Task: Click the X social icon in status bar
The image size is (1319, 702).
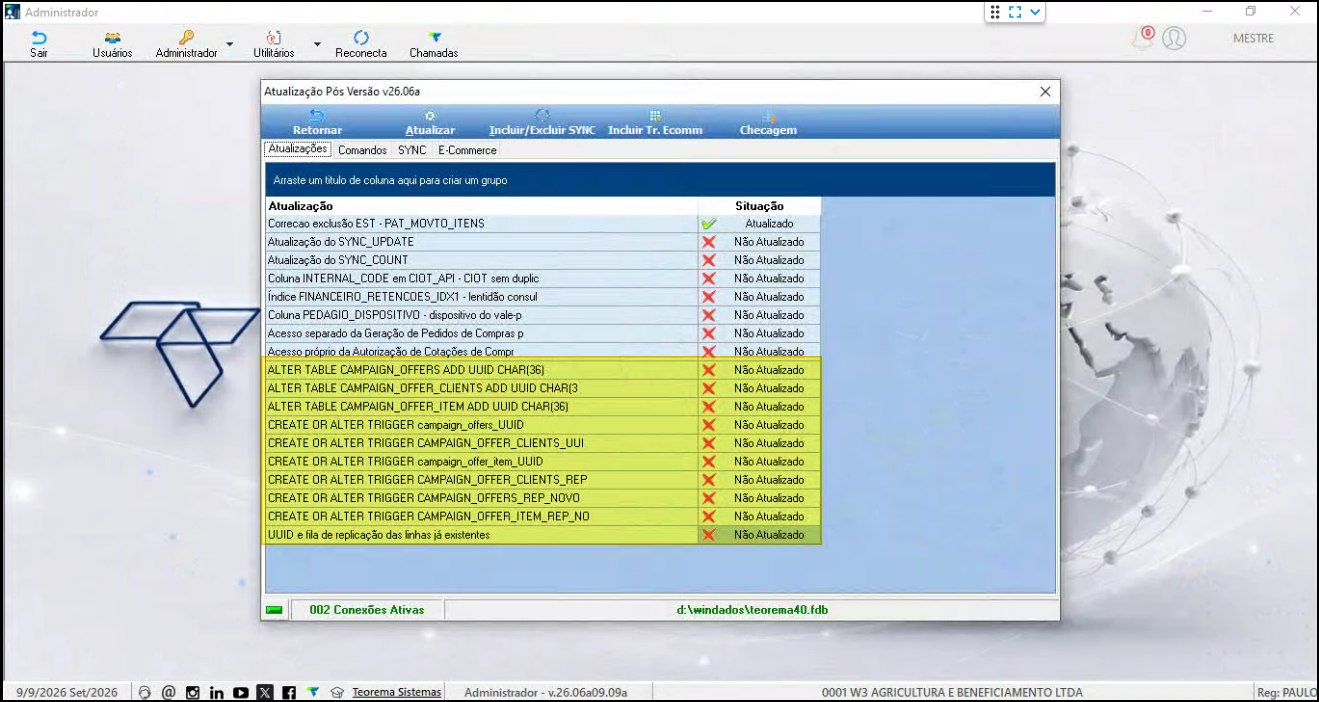Action: [x=265, y=692]
